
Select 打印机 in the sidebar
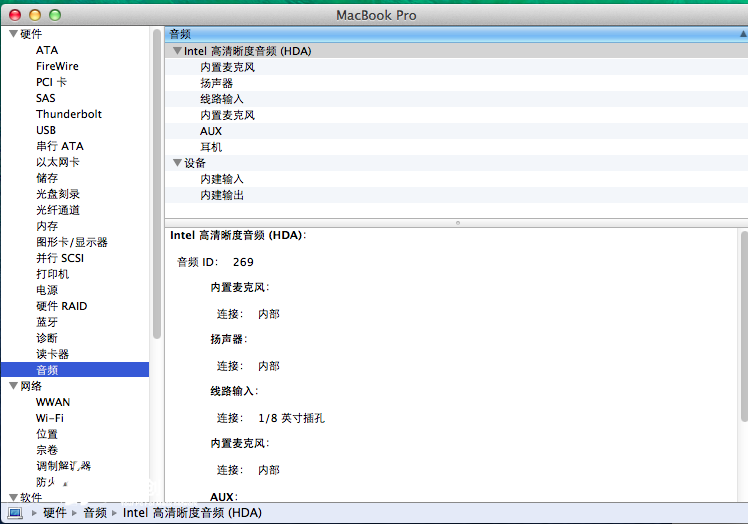[52, 274]
